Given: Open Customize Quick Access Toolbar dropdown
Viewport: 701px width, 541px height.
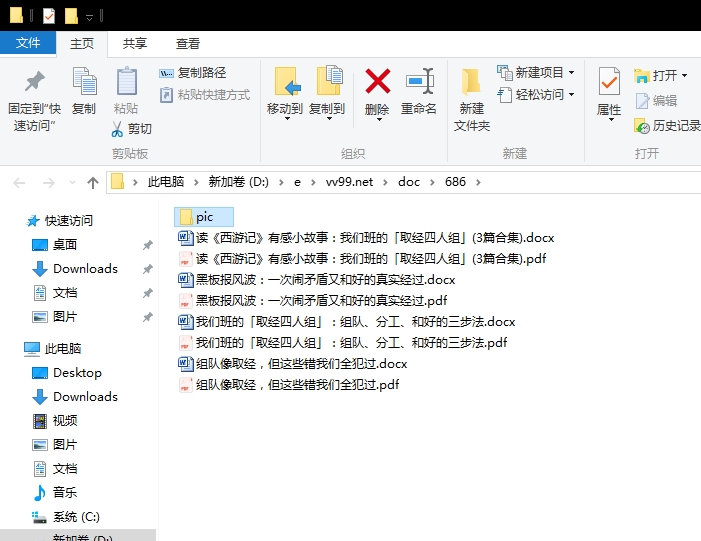Looking at the screenshot, I should coord(89,17).
